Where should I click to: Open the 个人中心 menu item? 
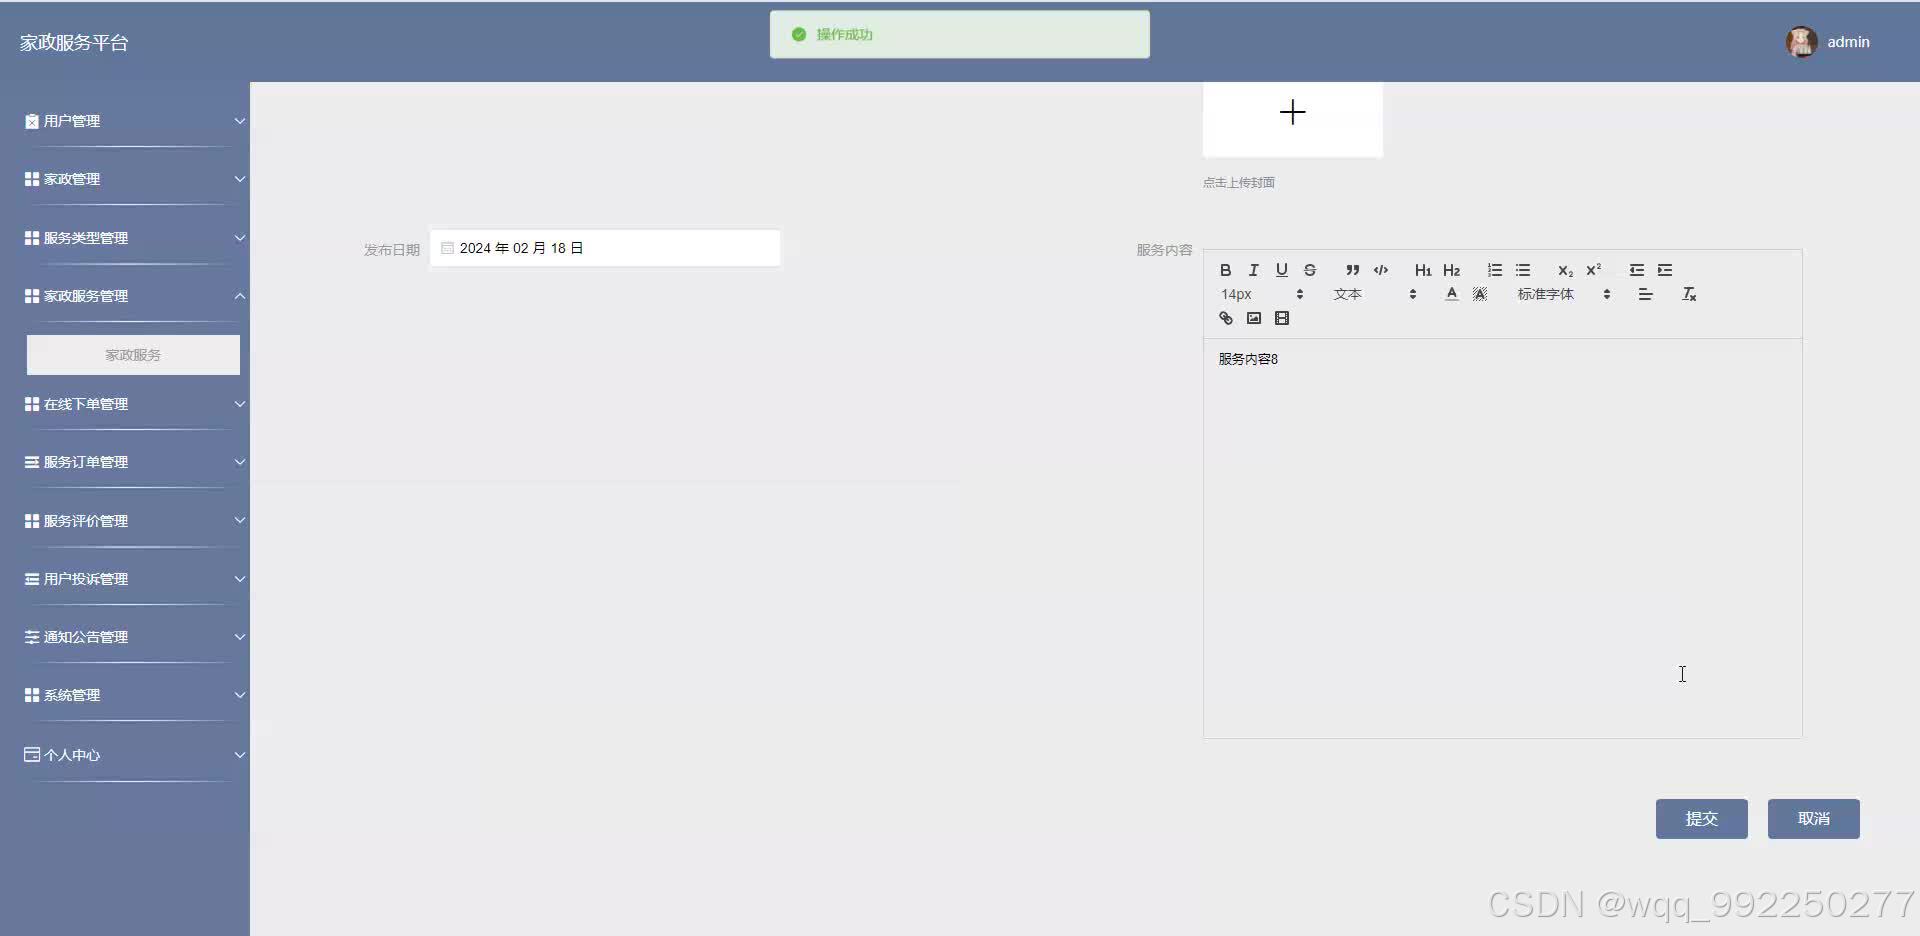[135, 755]
